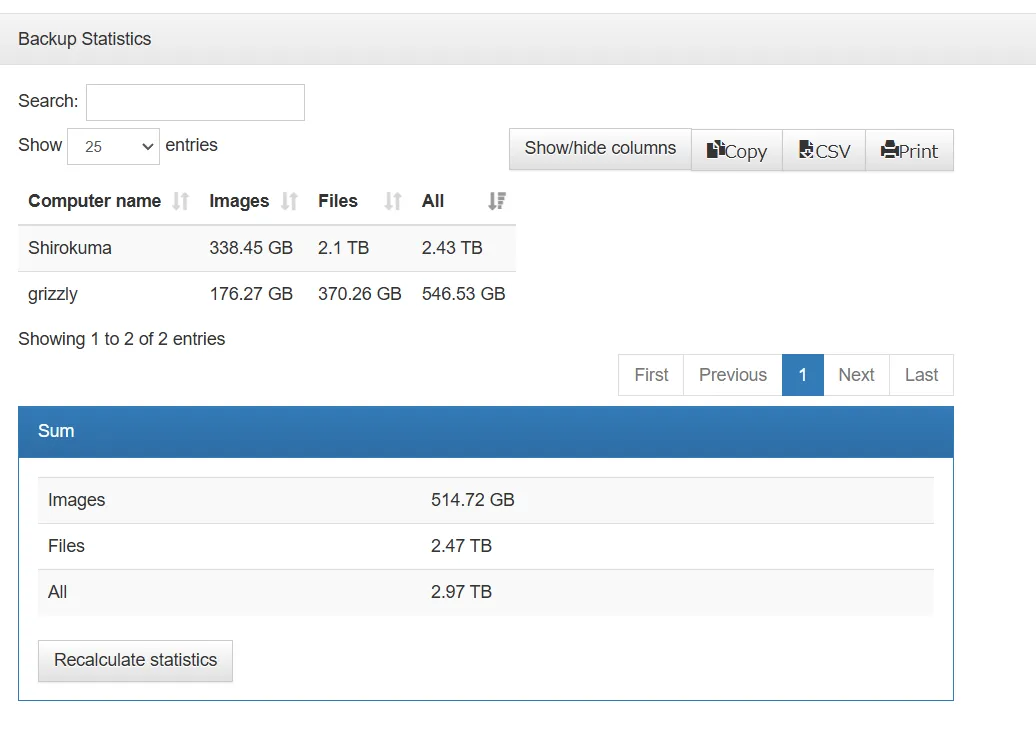Viewport: 1036px width, 744px height.
Task: Go to the First page
Action: [x=651, y=375]
